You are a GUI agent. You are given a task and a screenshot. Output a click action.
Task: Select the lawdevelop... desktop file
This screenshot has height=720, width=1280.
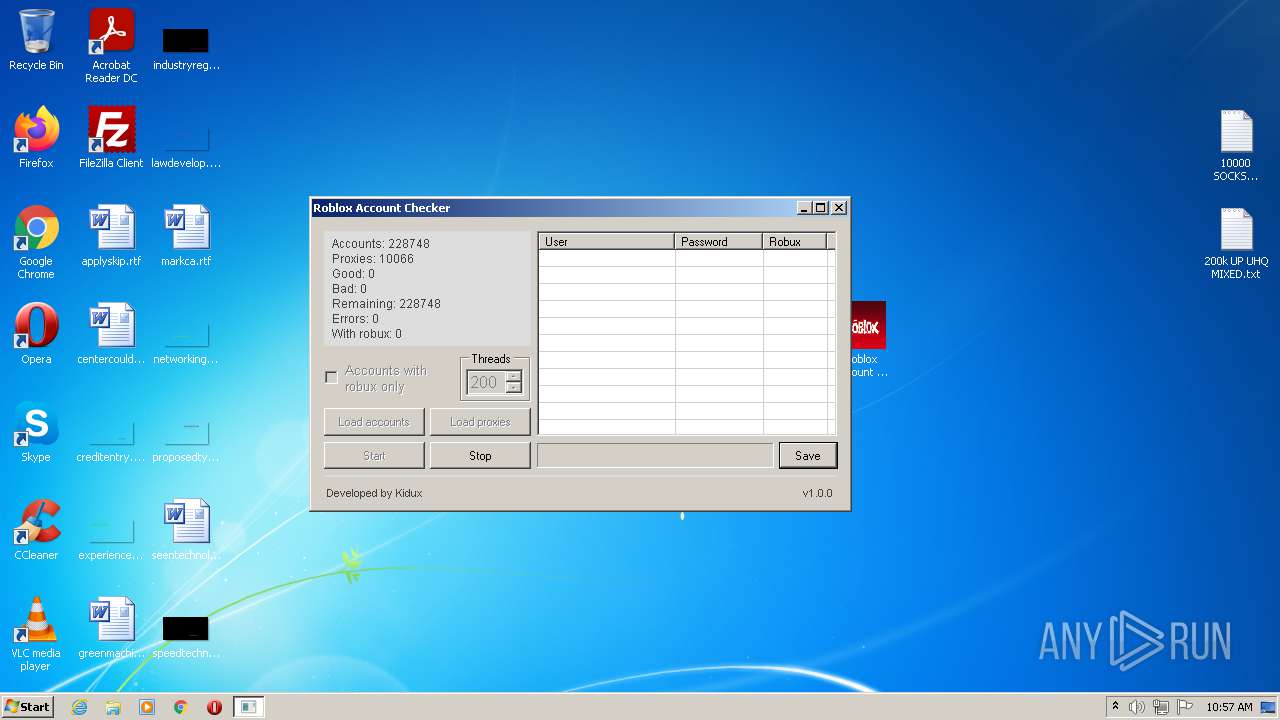tap(186, 145)
